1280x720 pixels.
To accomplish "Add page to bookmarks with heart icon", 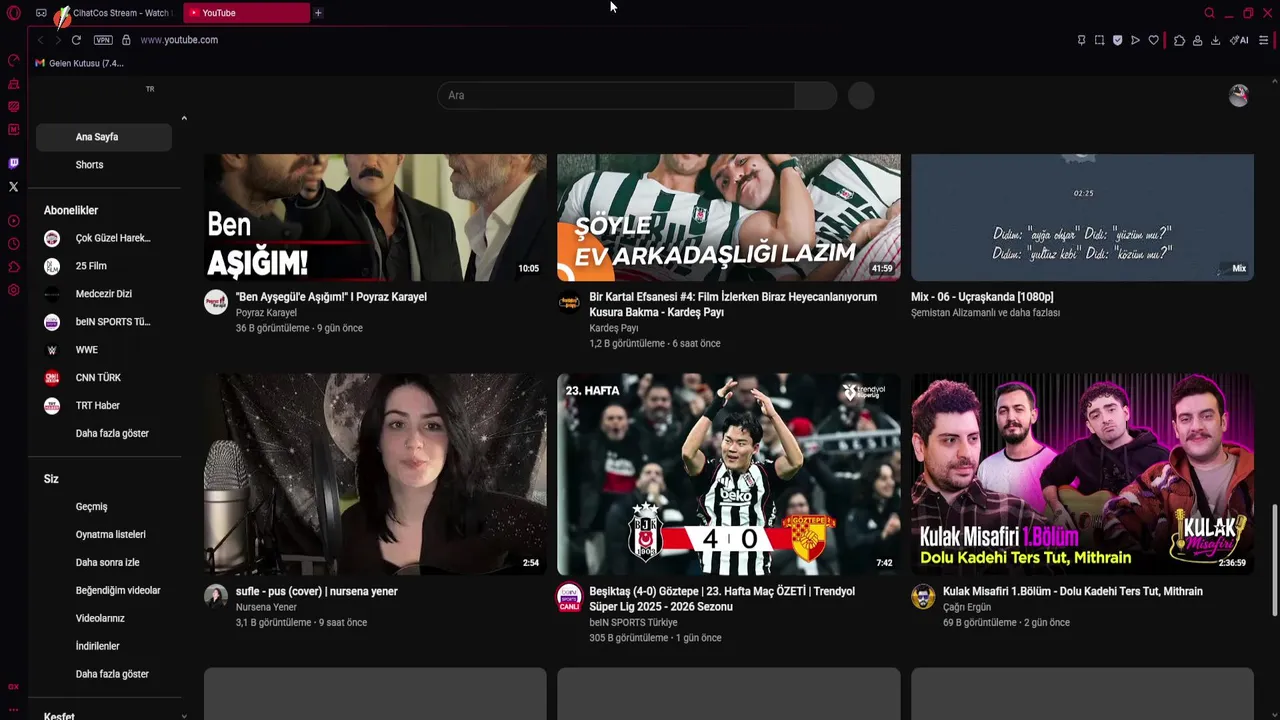I will click(x=1153, y=40).
